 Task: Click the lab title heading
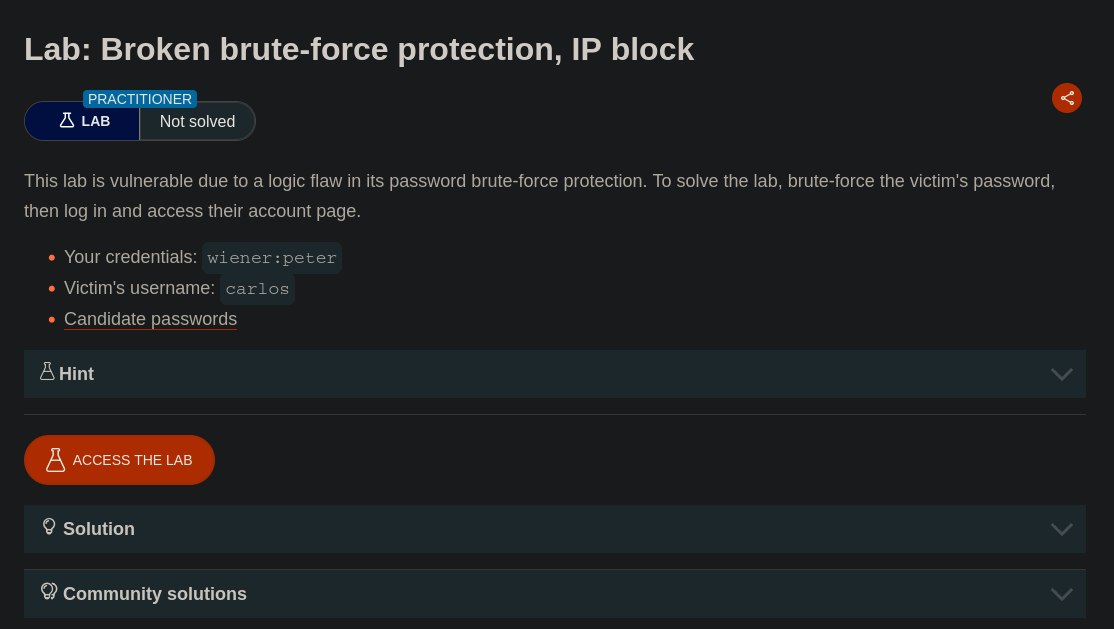pyautogui.click(x=359, y=49)
